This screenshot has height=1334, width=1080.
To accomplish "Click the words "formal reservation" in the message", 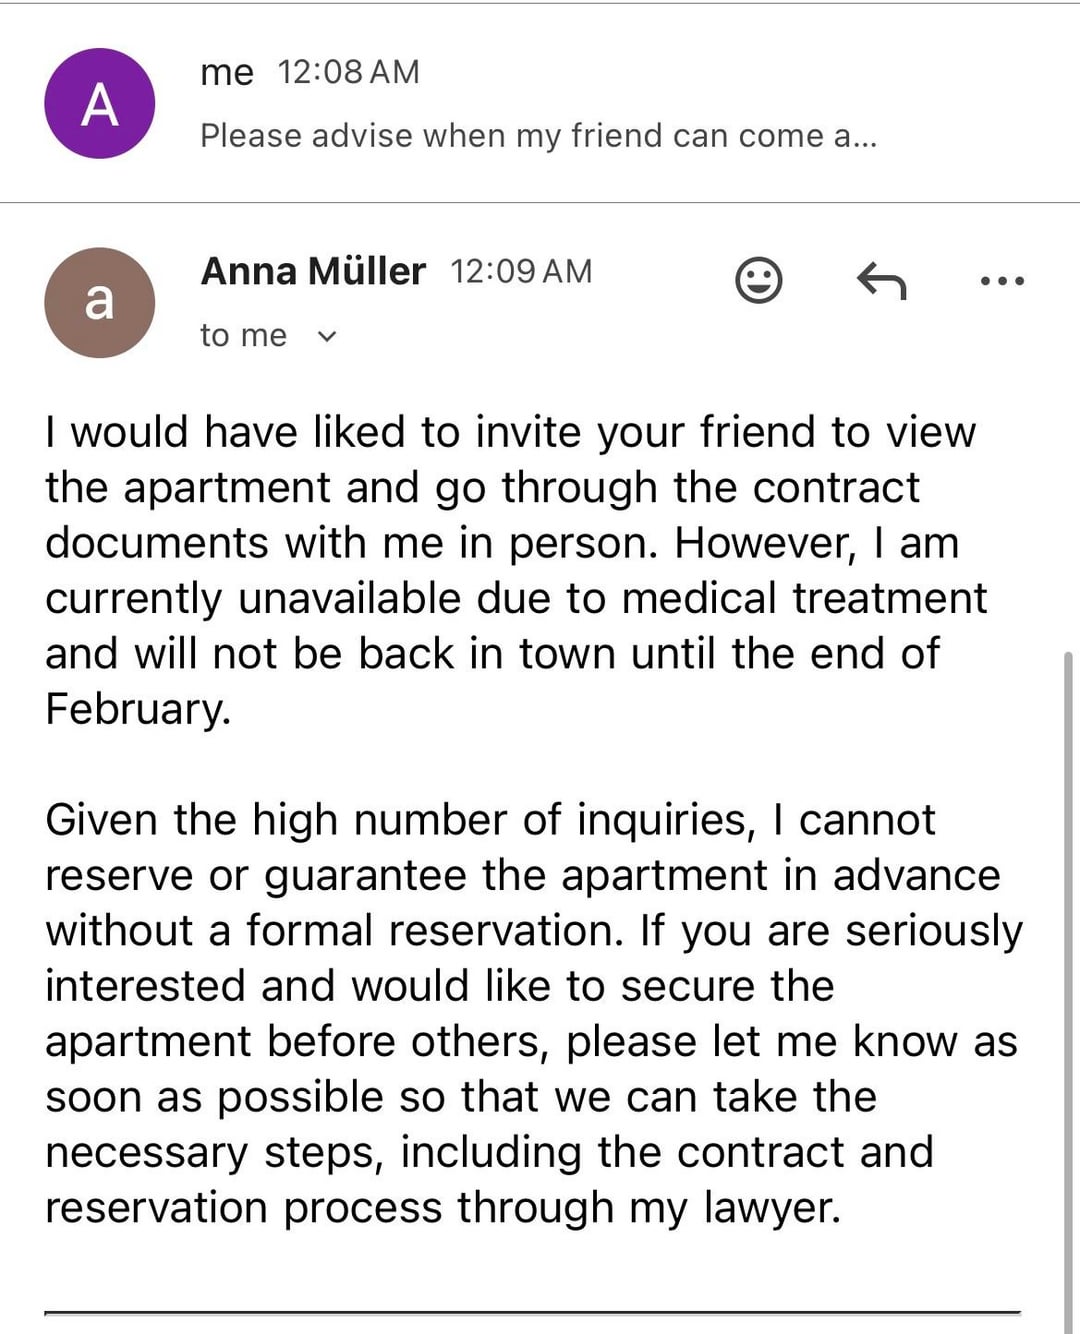I will (x=432, y=931).
